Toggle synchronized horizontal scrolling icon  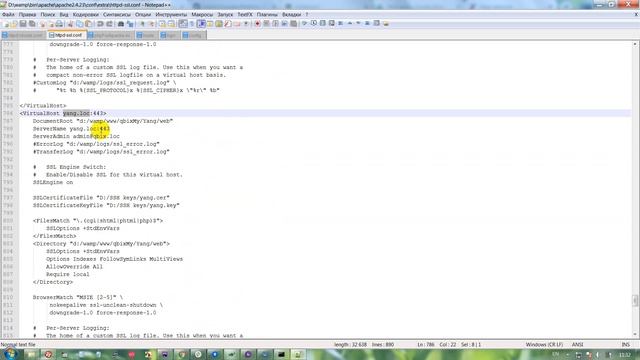[x=171, y=24]
